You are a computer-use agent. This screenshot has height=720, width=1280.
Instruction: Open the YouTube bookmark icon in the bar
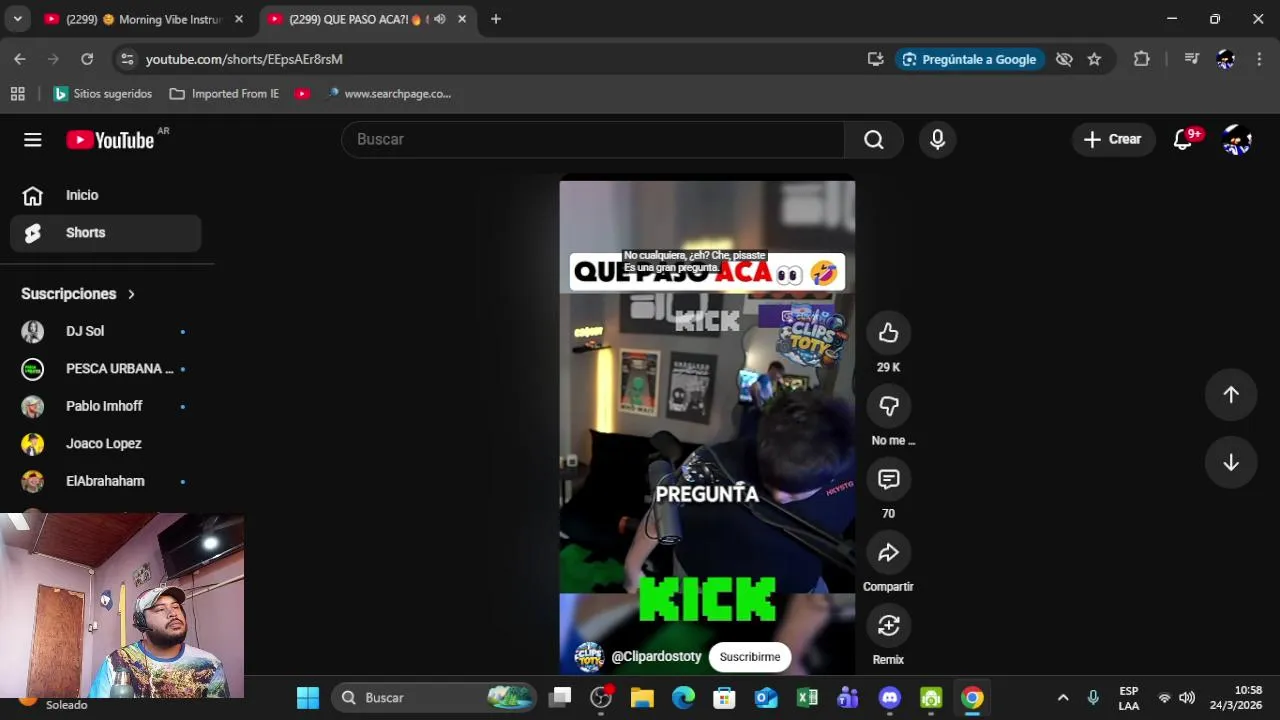(302, 94)
